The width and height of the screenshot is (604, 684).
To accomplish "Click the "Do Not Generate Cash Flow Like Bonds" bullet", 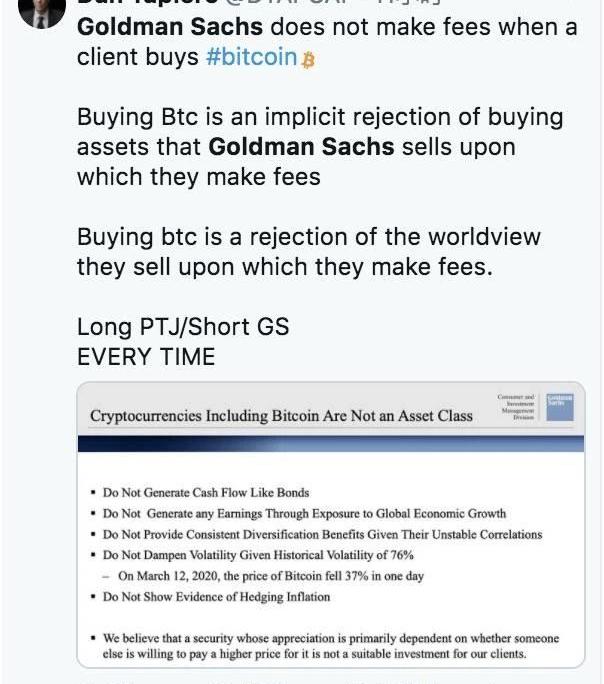I will coord(205,493).
